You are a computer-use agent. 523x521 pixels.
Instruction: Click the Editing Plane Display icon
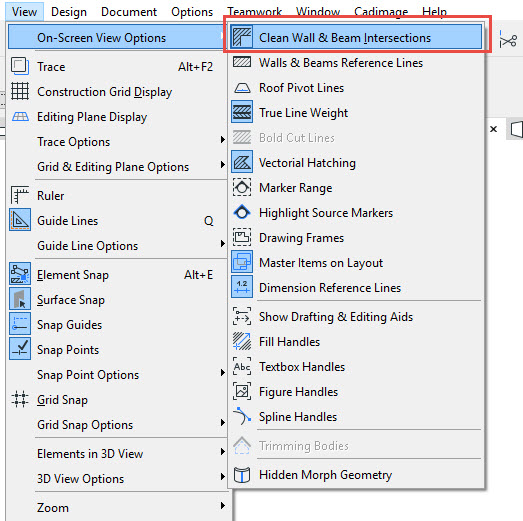point(20,116)
